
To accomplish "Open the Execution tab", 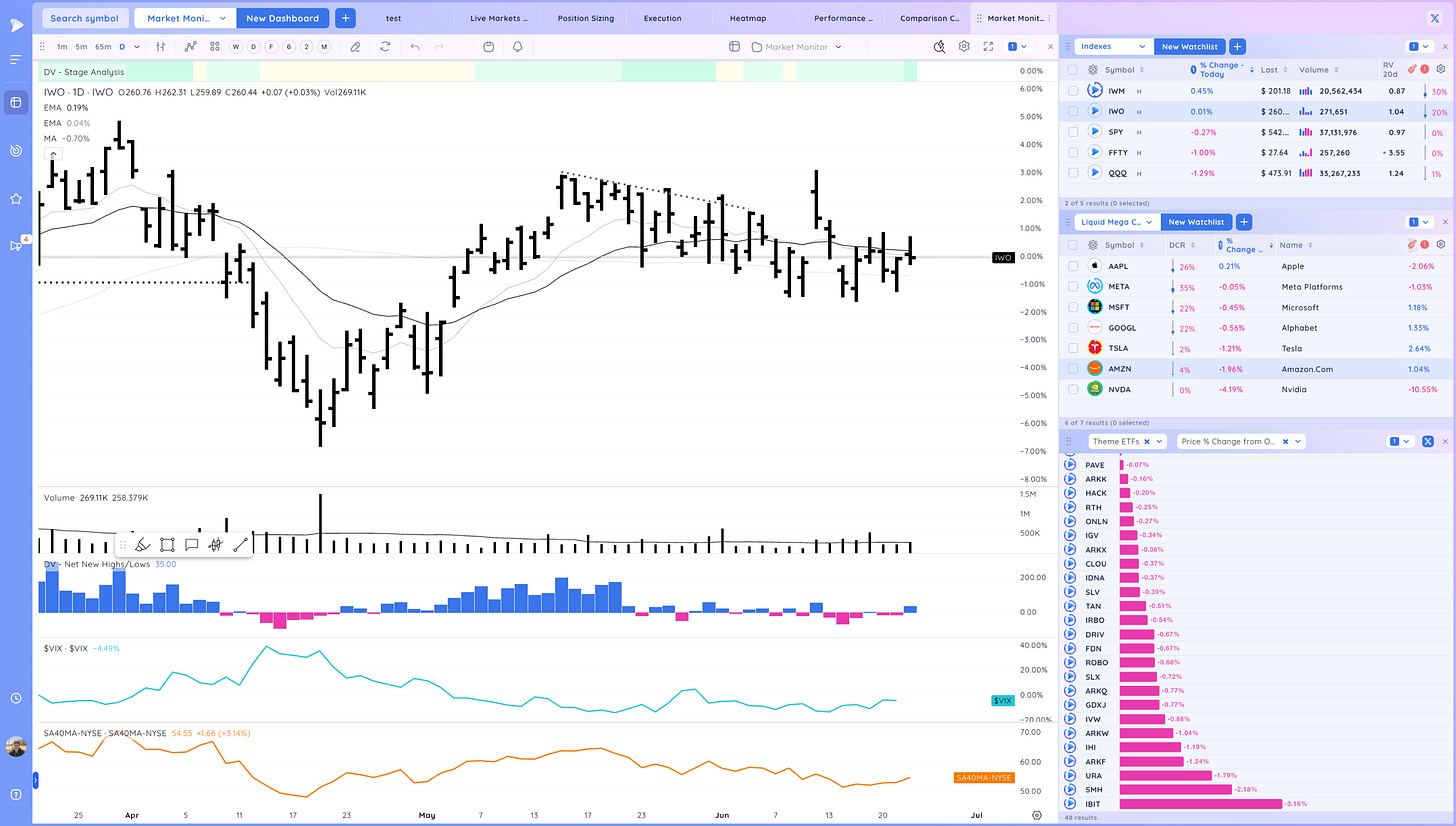I will [663, 18].
